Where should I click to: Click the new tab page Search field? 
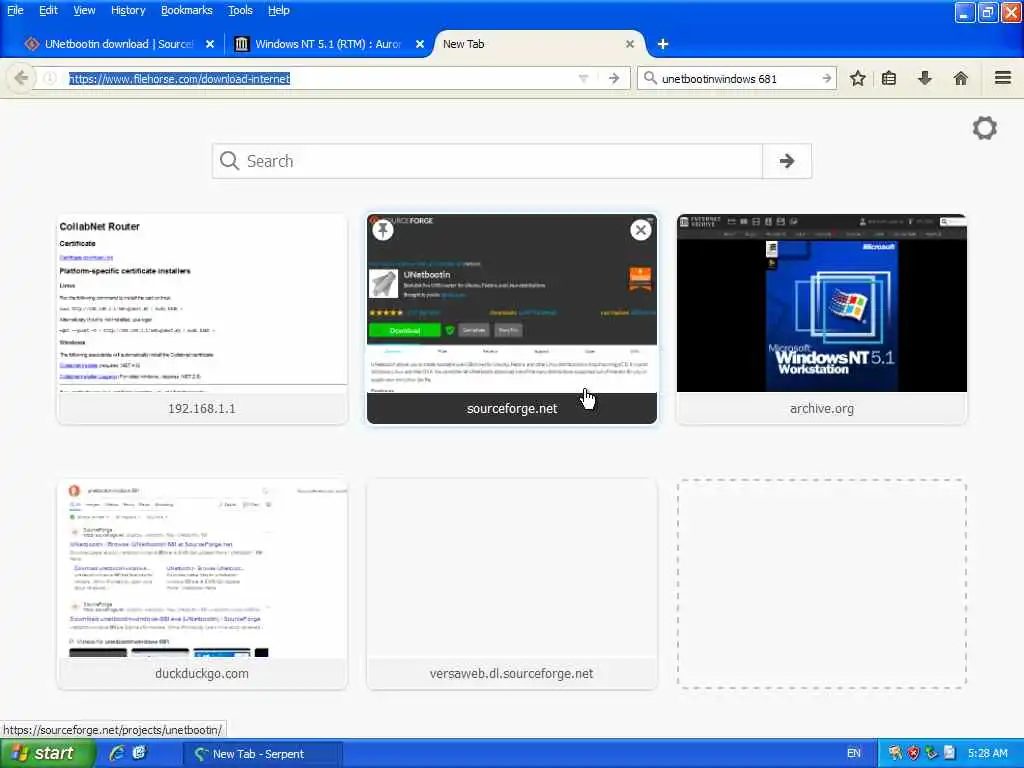click(x=487, y=161)
